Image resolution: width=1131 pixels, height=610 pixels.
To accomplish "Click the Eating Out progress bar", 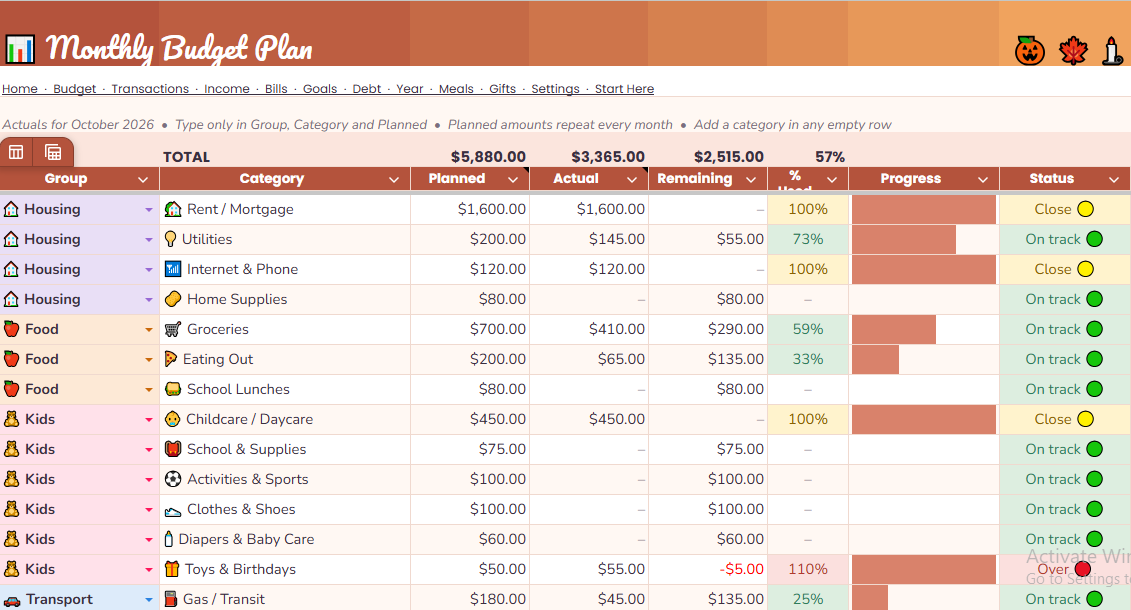I will click(875, 359).
